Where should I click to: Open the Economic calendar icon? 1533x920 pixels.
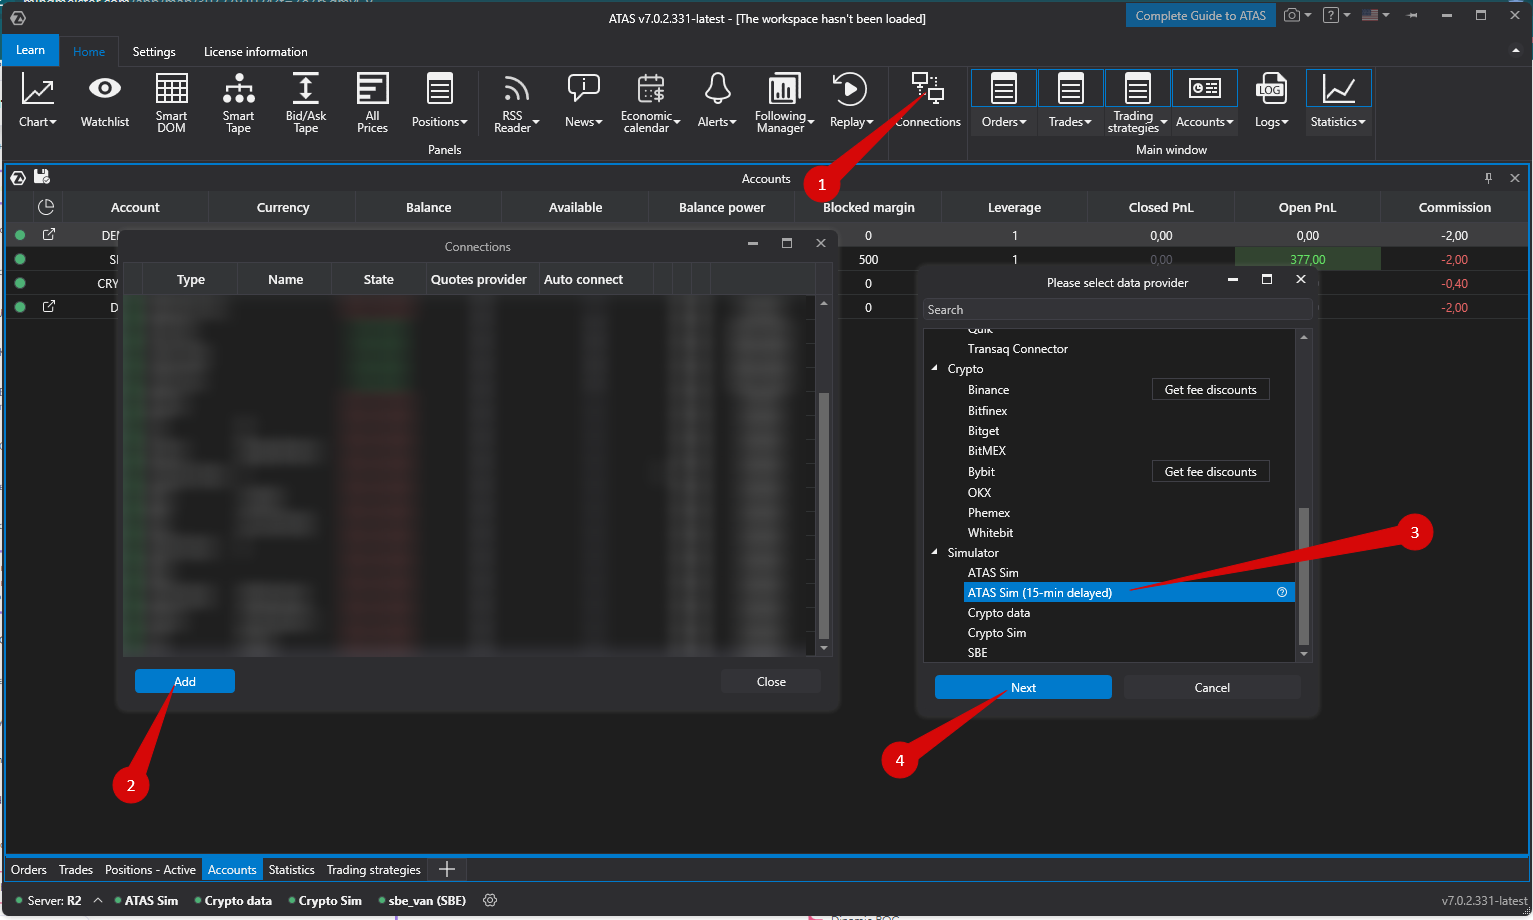point(650,89)
